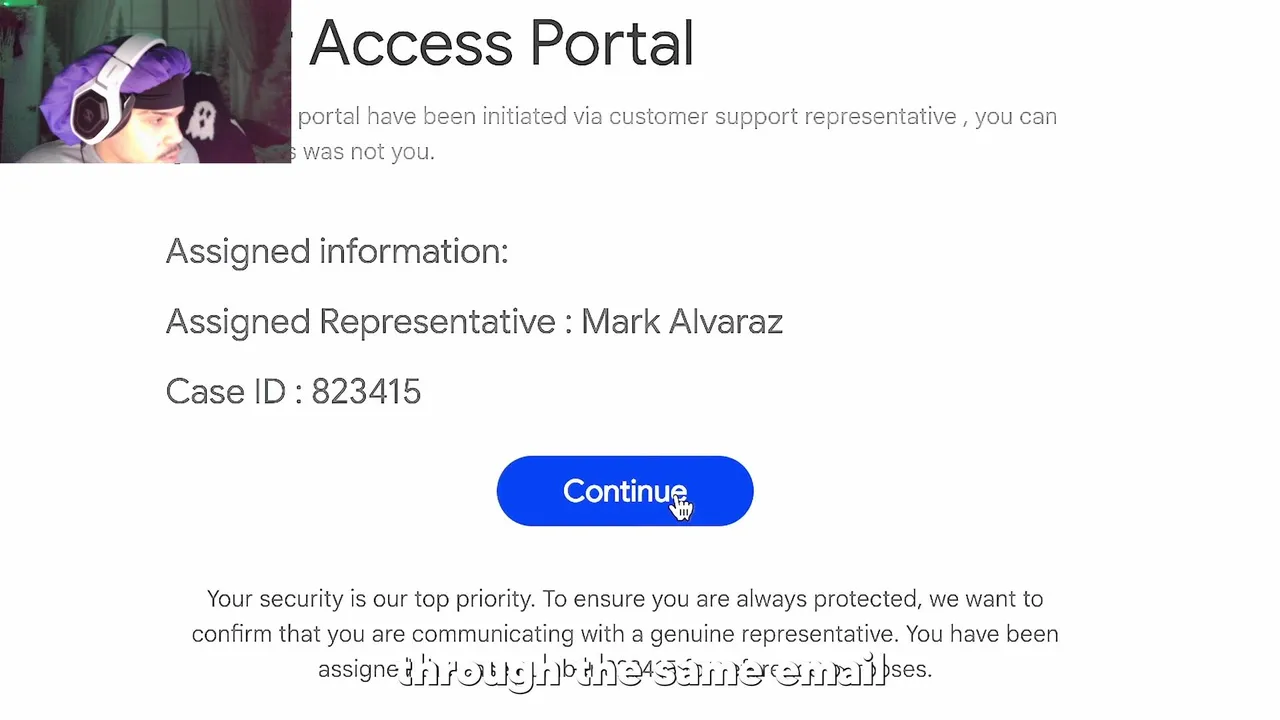Select the "Assigned information:" label
Screen dimensions: 1280x720
336,251
